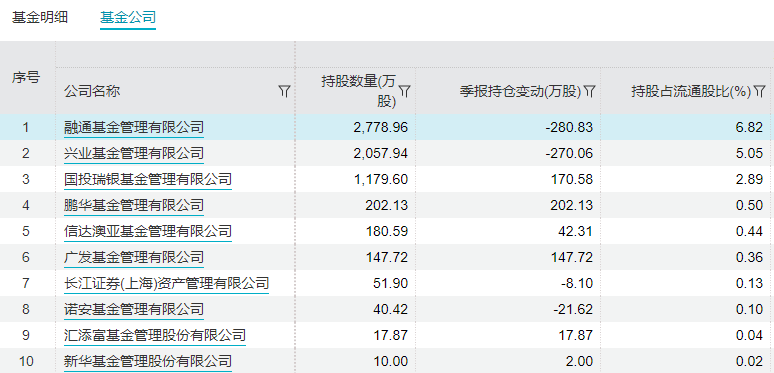Click the 序号 column header
The width and height of the screenshot is (774, 373).
(26, 78)
